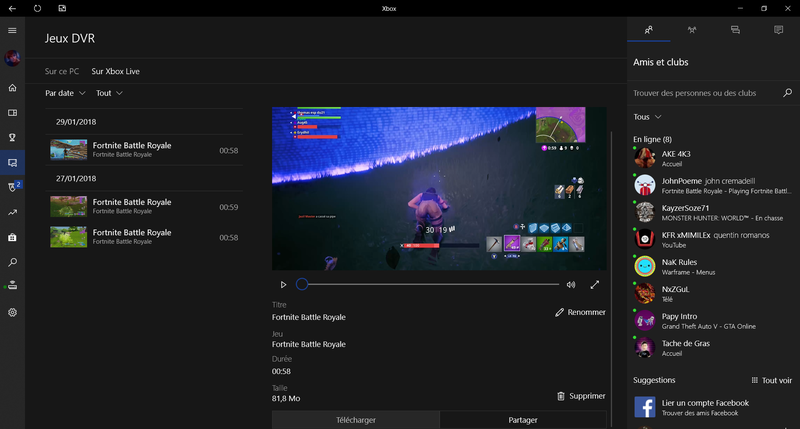Open the Activity alerts tab icon

[x=778, y=31]
